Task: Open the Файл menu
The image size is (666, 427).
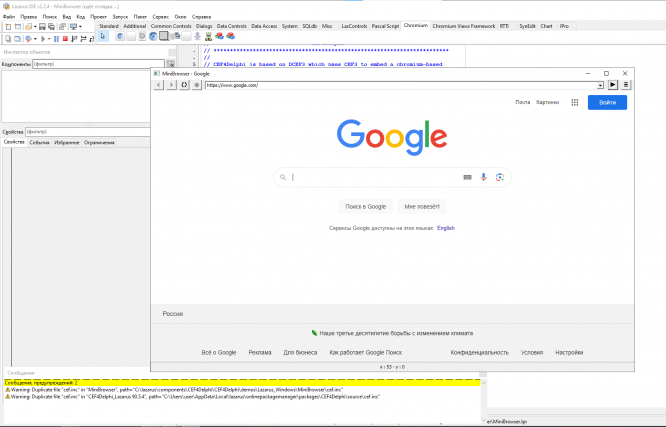Action: (9, 17)
